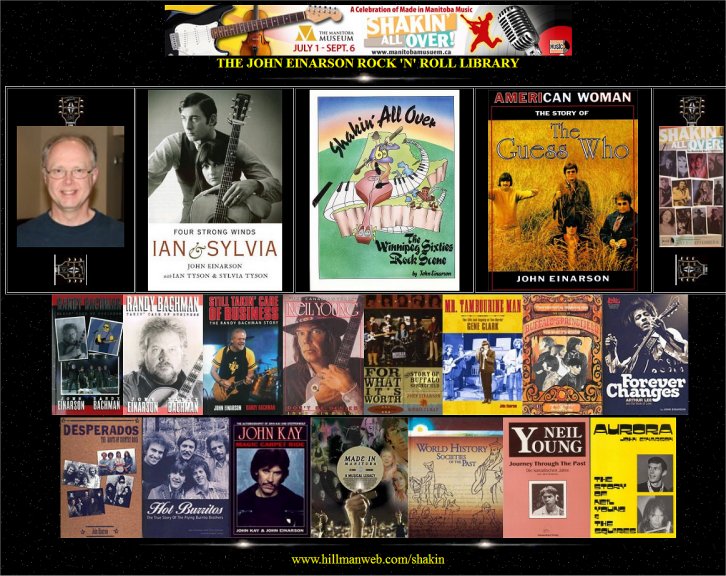This screenshot has width=726, height=576.
Task: Open the Four Strong Winds Ian & Sylvia cover
Action: 215,190
